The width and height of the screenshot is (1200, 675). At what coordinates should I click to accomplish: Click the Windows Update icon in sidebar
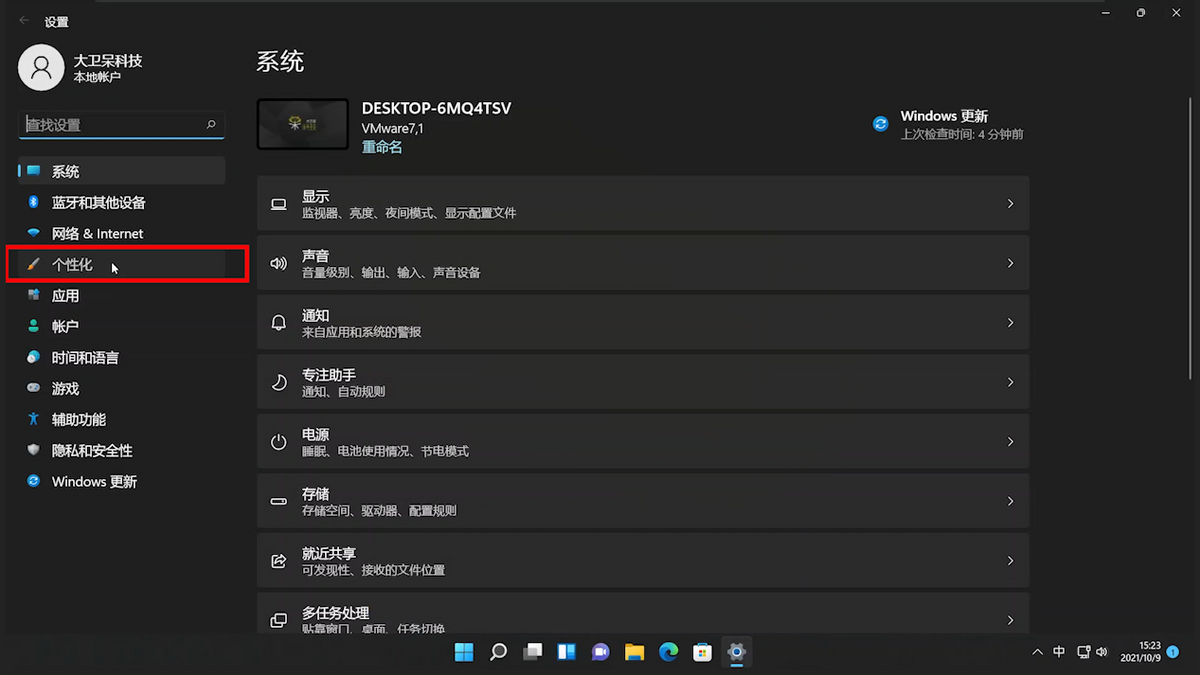pyautogui.click(x=33, y=481)
